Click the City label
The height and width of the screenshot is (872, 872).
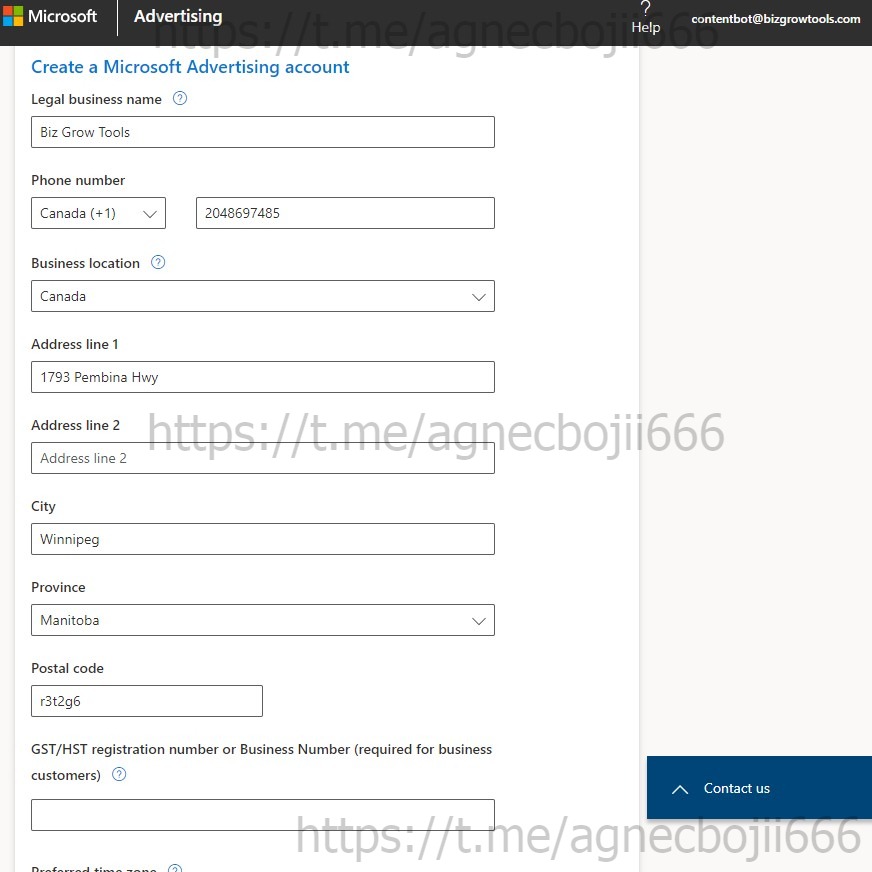43,507
